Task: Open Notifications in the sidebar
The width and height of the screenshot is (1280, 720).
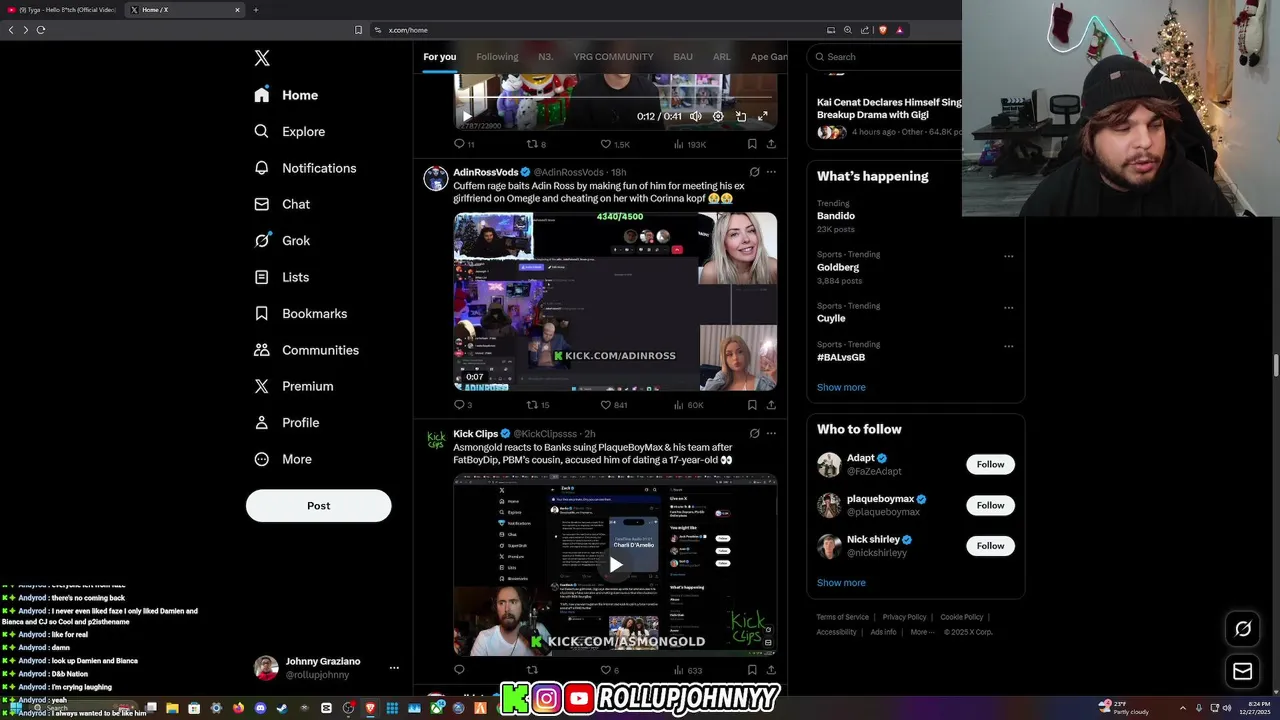Action: coord(305,168)
